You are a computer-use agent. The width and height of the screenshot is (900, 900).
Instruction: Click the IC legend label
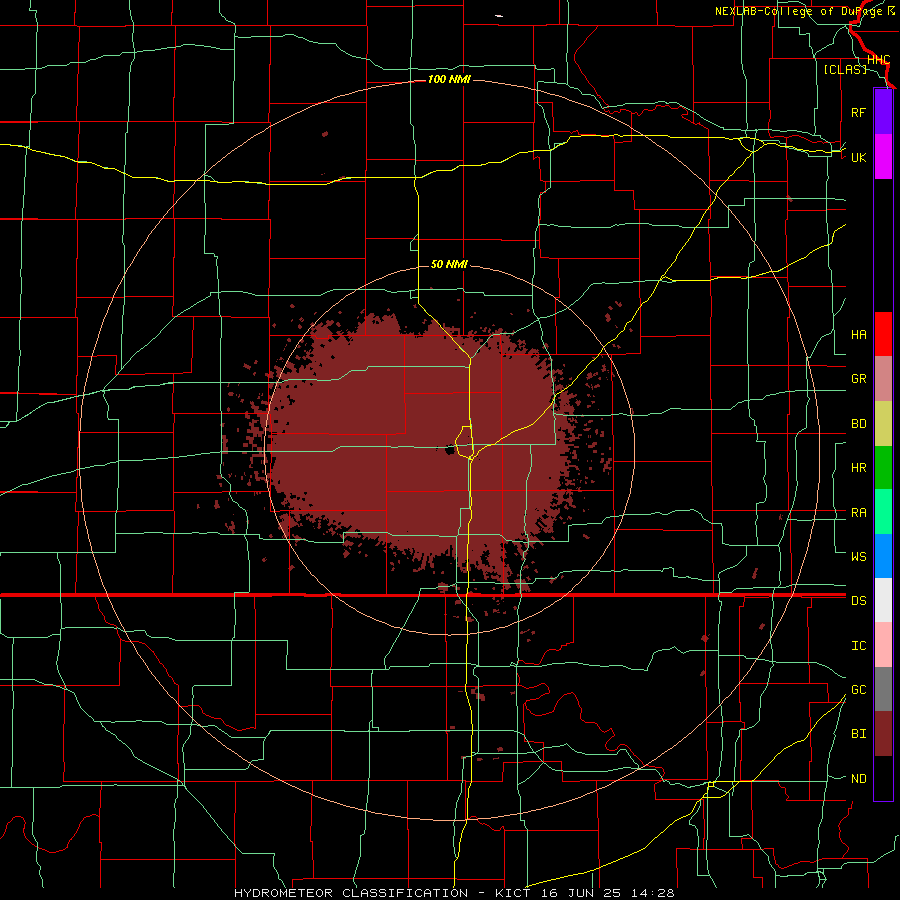point(858,645)
